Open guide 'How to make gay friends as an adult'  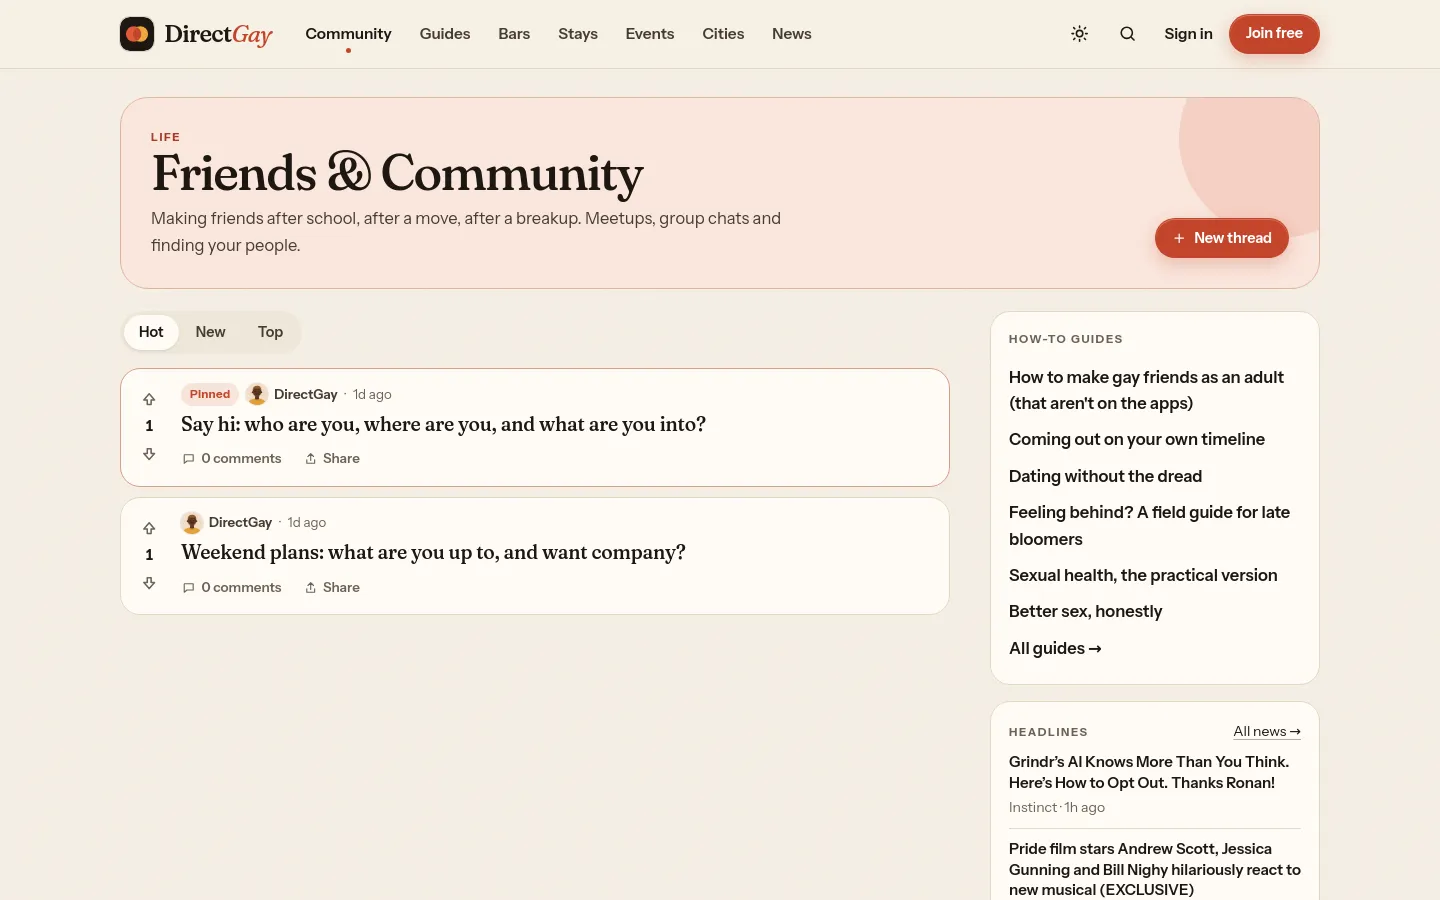click(1146, 390)
